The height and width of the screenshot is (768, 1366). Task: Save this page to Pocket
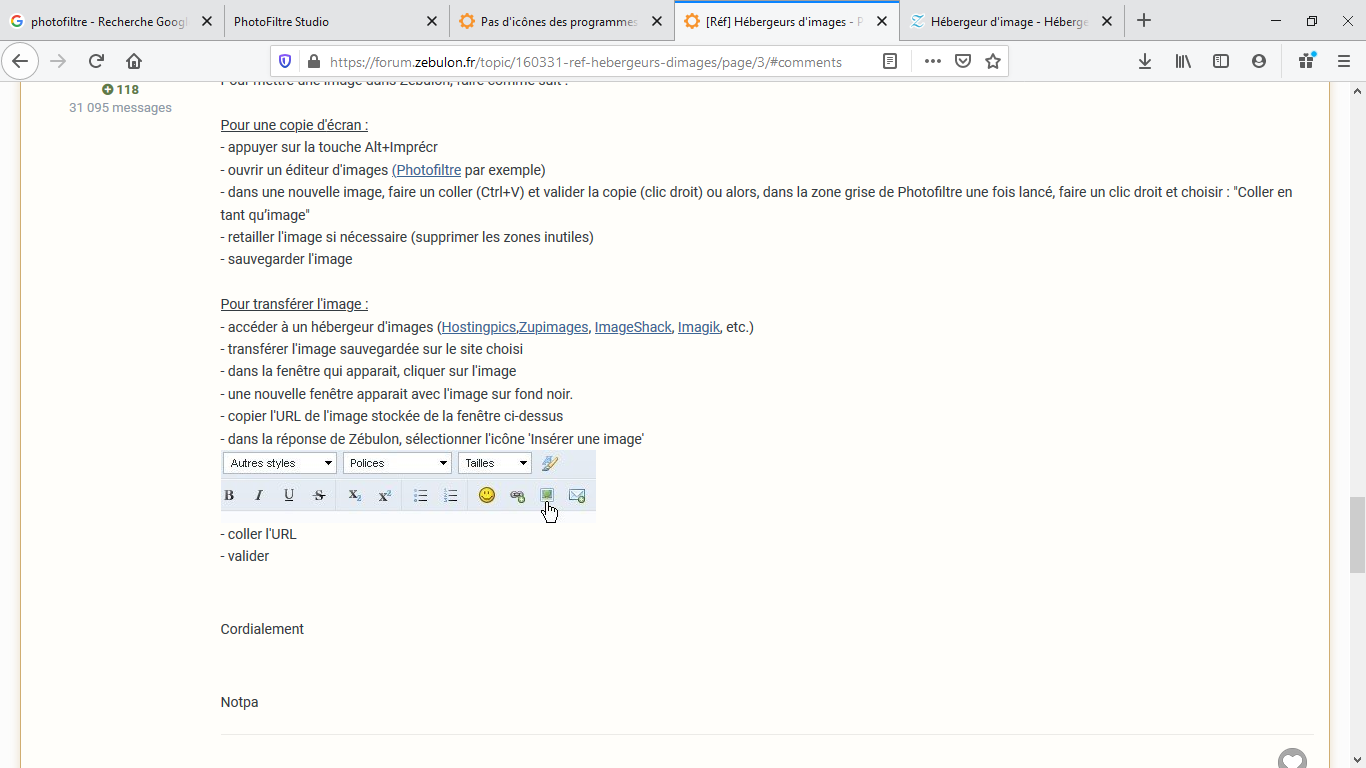coord(963,61)
